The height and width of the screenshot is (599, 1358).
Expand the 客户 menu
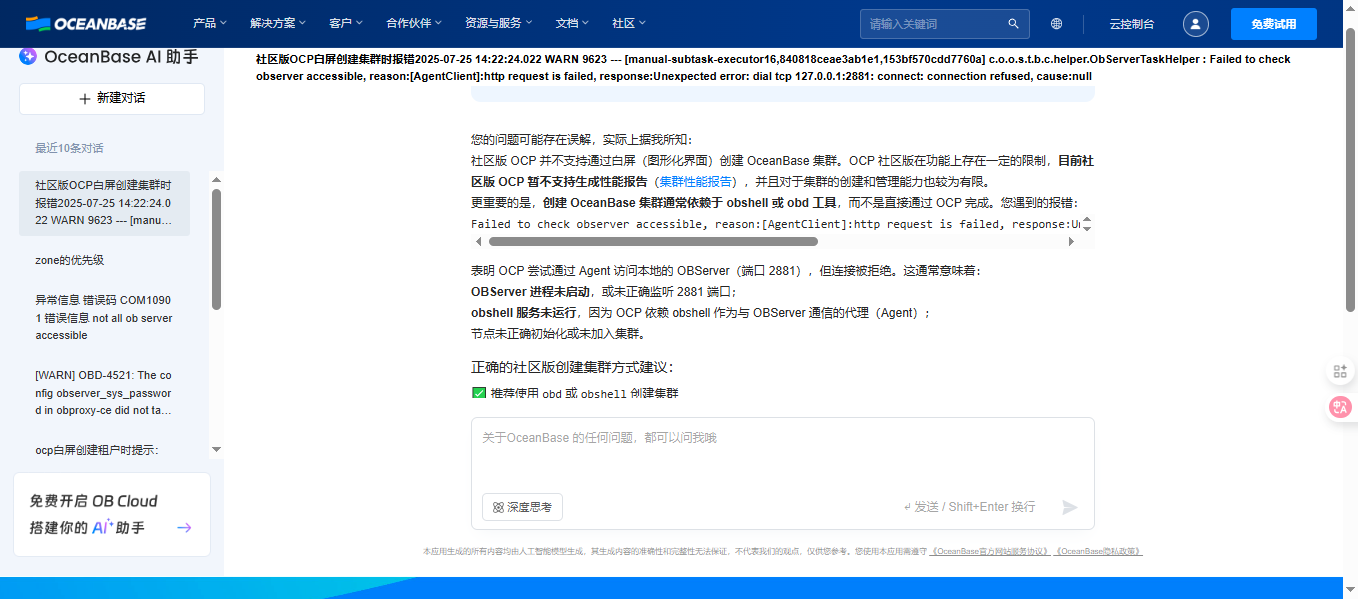point(345,23)
